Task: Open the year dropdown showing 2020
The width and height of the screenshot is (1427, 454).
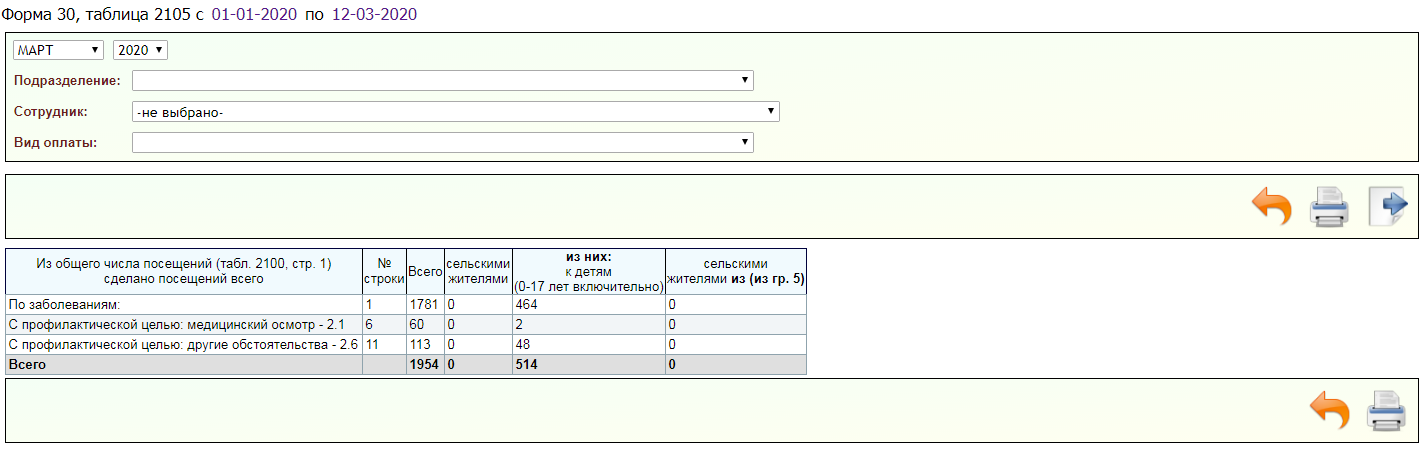Action: [140, 50]
